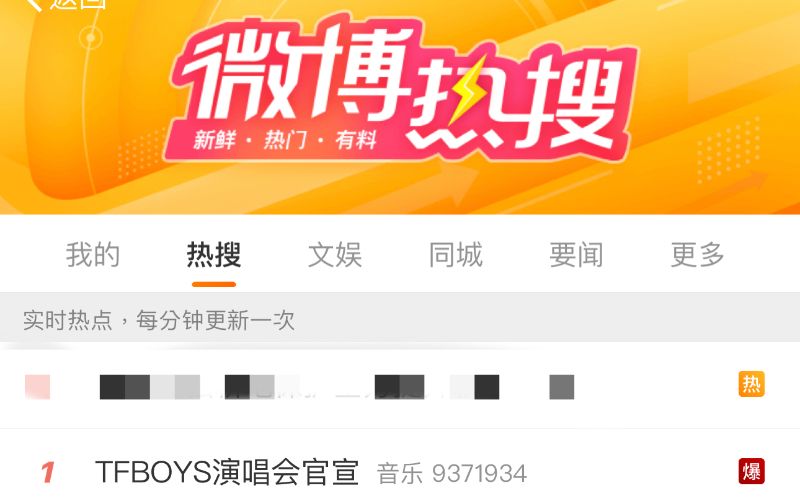Open the blurred pinned topic row
Image resolution: width=800 pixels, height=501 pixels.
[x=400, y=386]
